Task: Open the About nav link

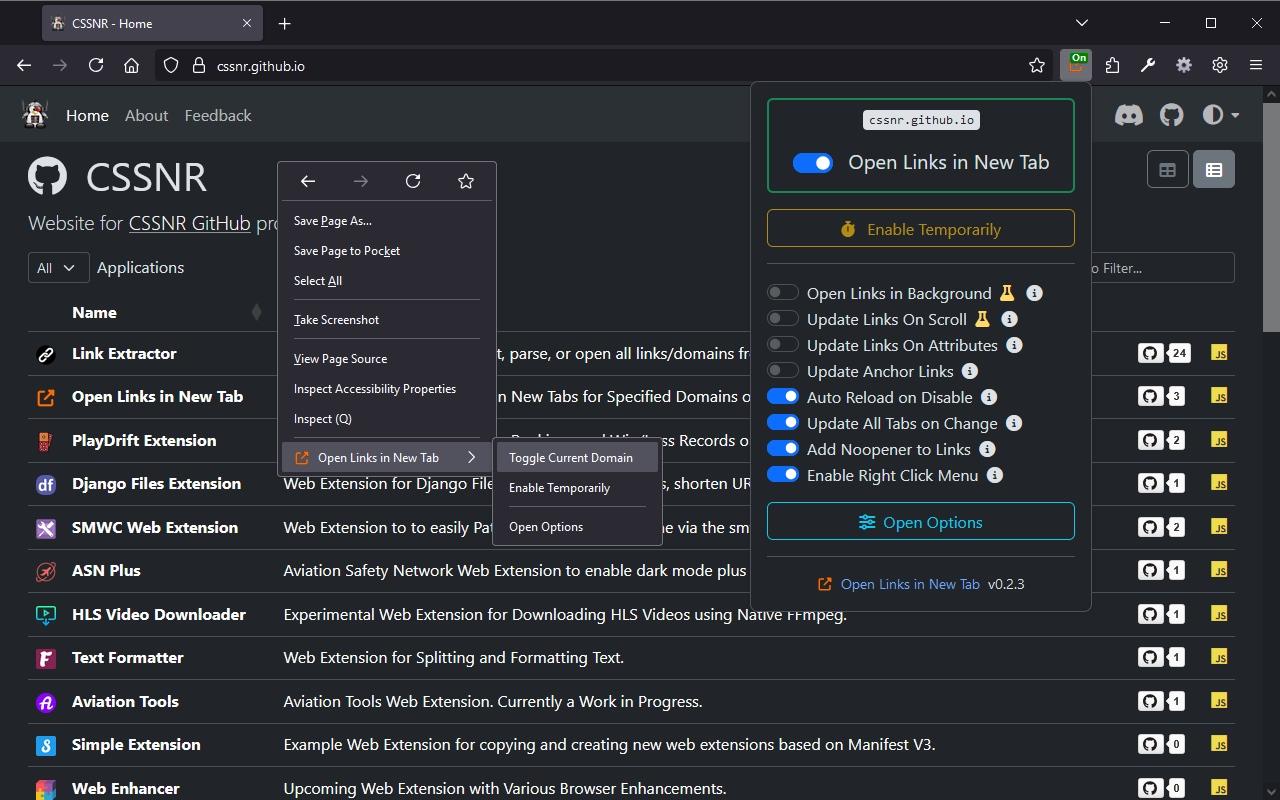Action: click(146, 115)
